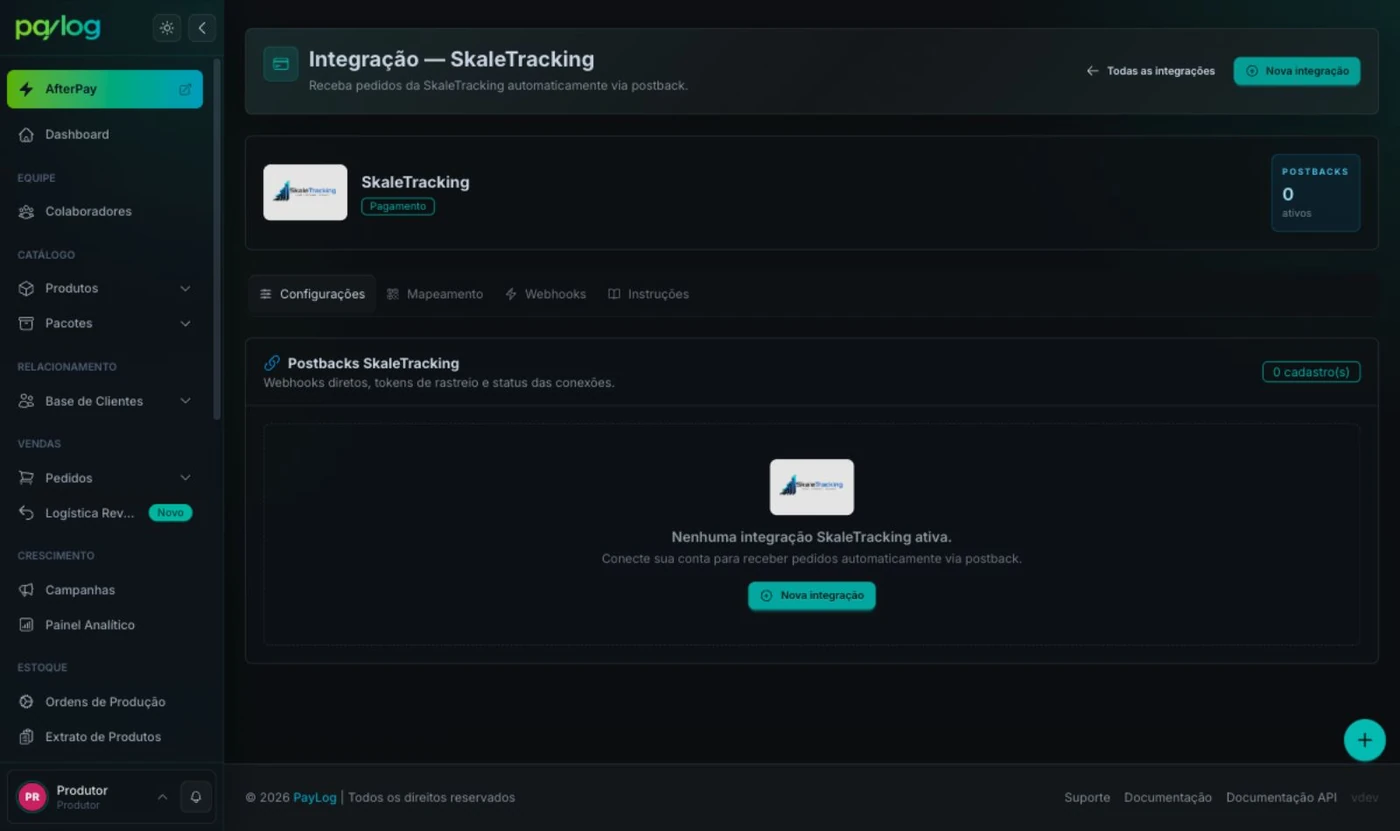Click the Logística Reversa return arrow icon
This screenshot has width=1400, height=831.
26,513
